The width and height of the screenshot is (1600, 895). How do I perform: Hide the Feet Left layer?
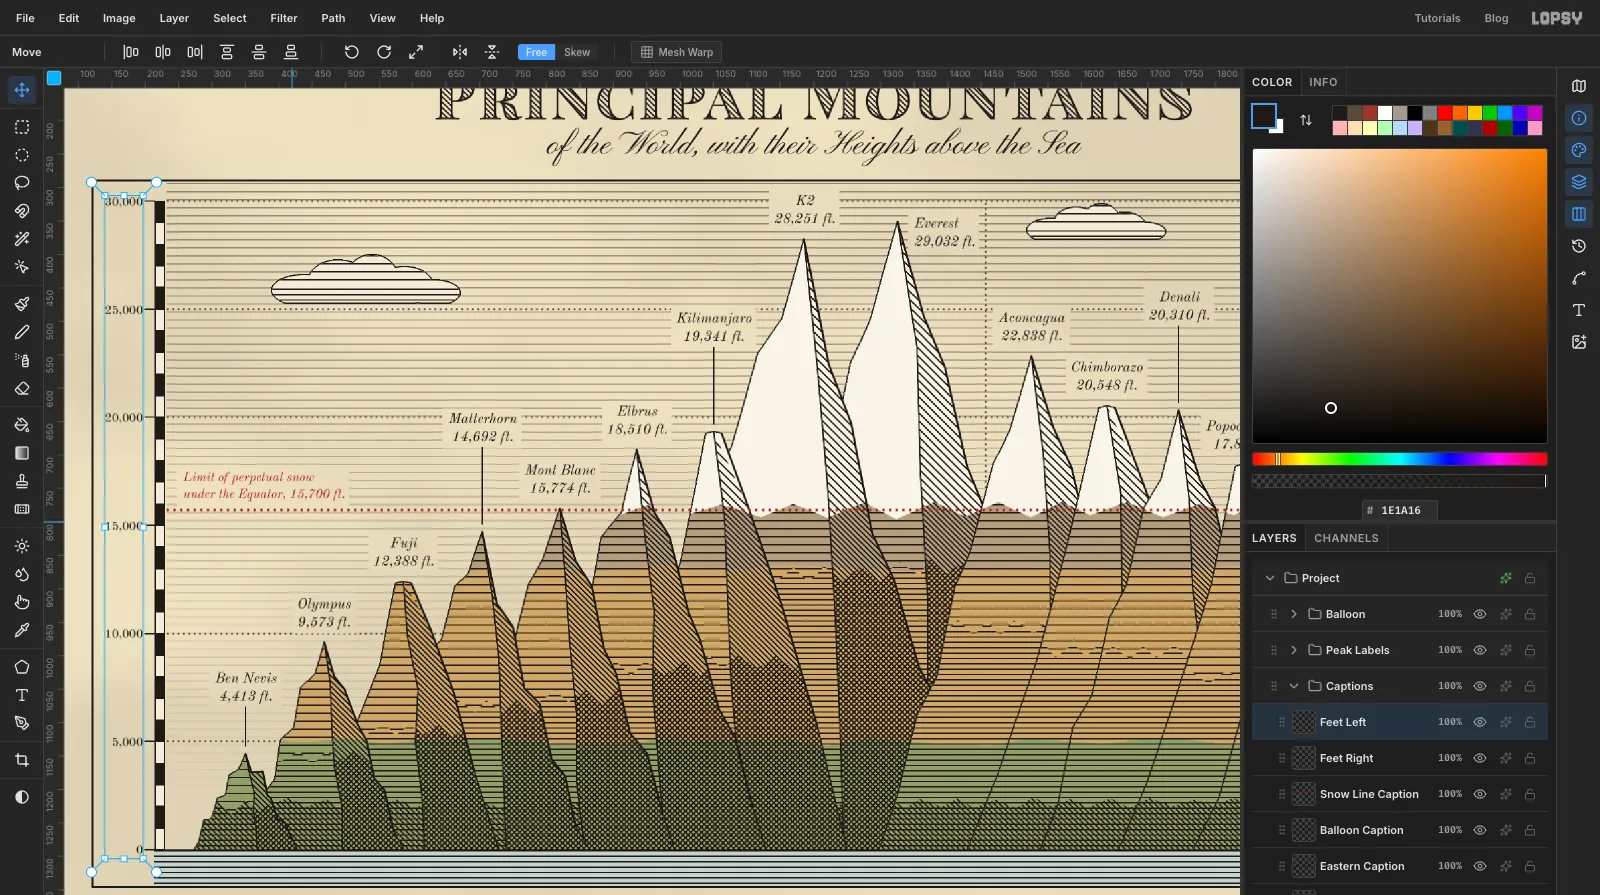[x=1480, y=722]
